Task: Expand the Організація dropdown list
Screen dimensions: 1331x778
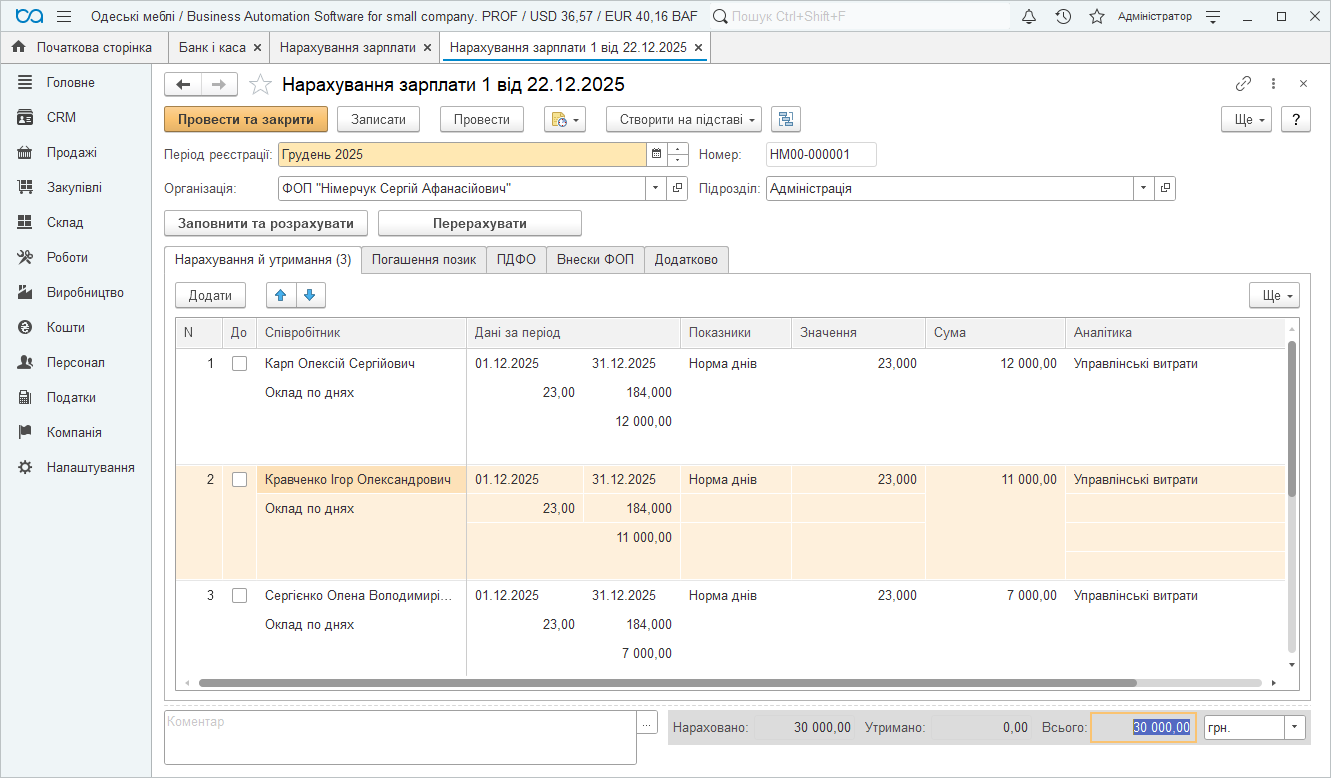Action: 656,188
